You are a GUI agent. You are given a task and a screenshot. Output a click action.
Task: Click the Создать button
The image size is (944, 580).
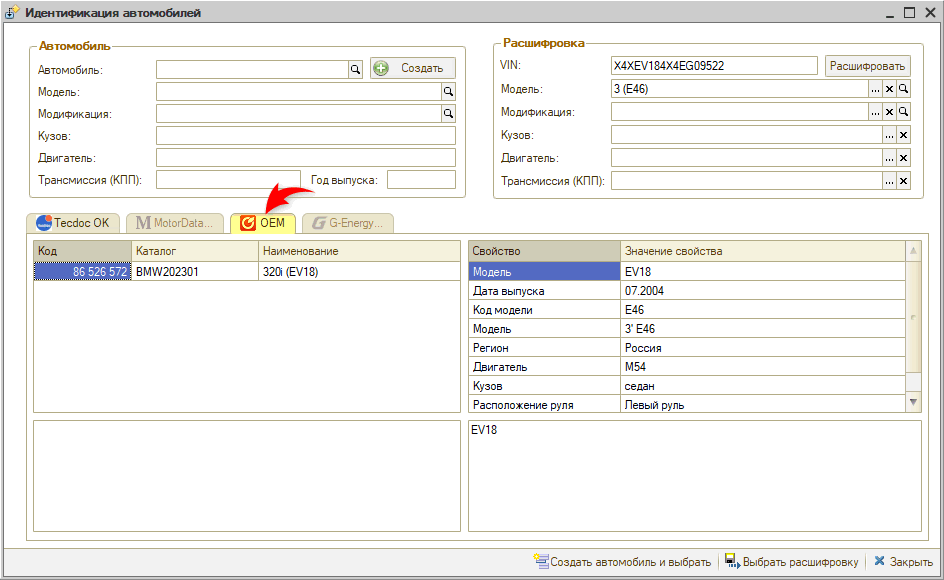tap(413, 68)
